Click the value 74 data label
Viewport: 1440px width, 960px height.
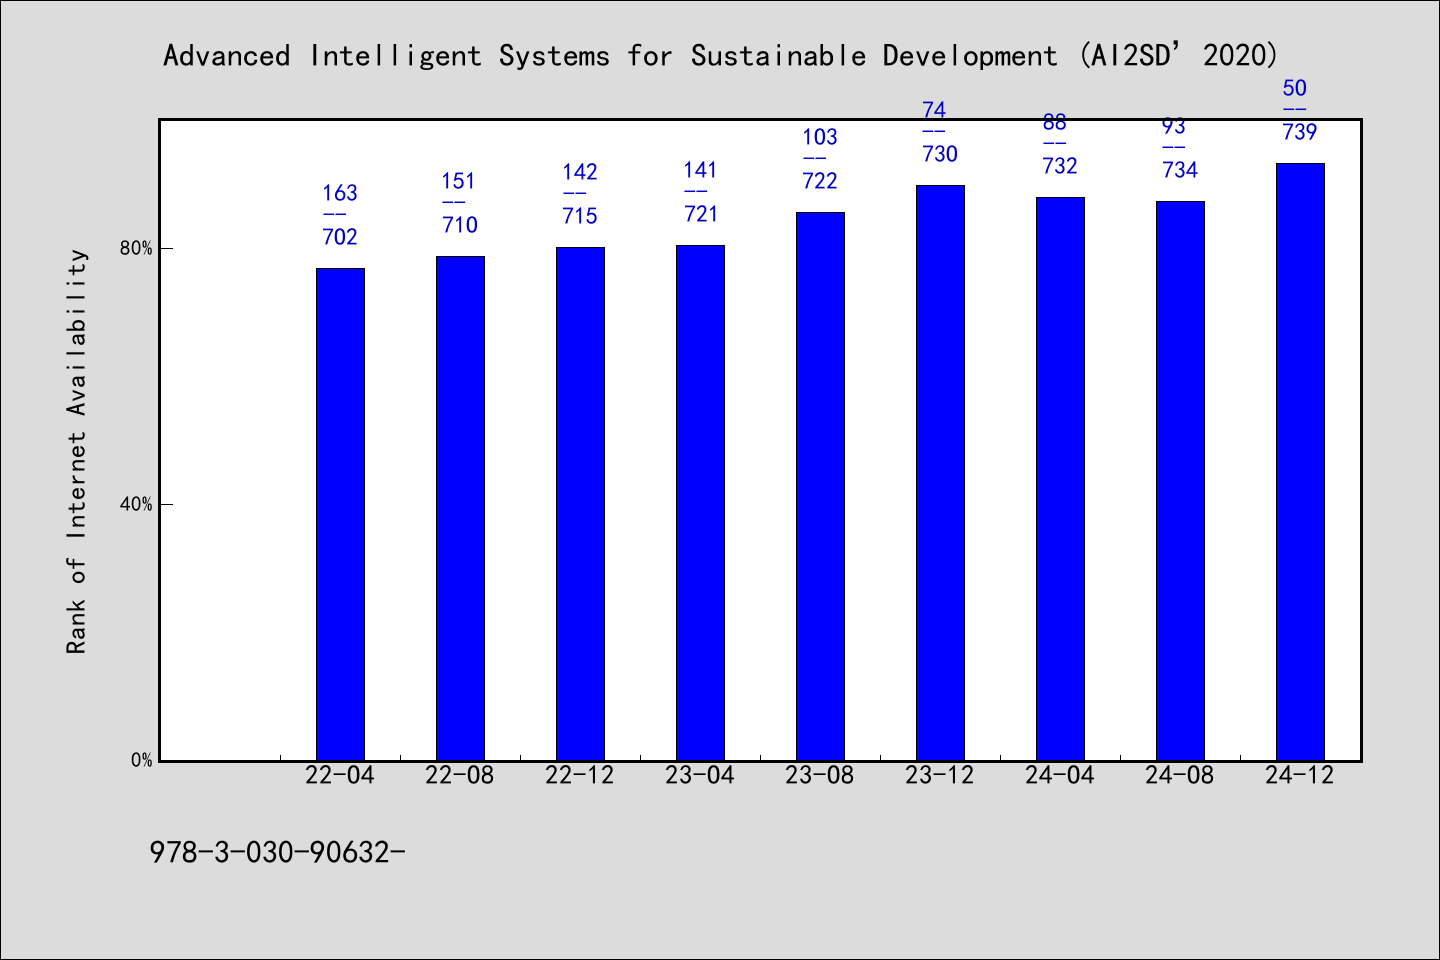(934, 110)
